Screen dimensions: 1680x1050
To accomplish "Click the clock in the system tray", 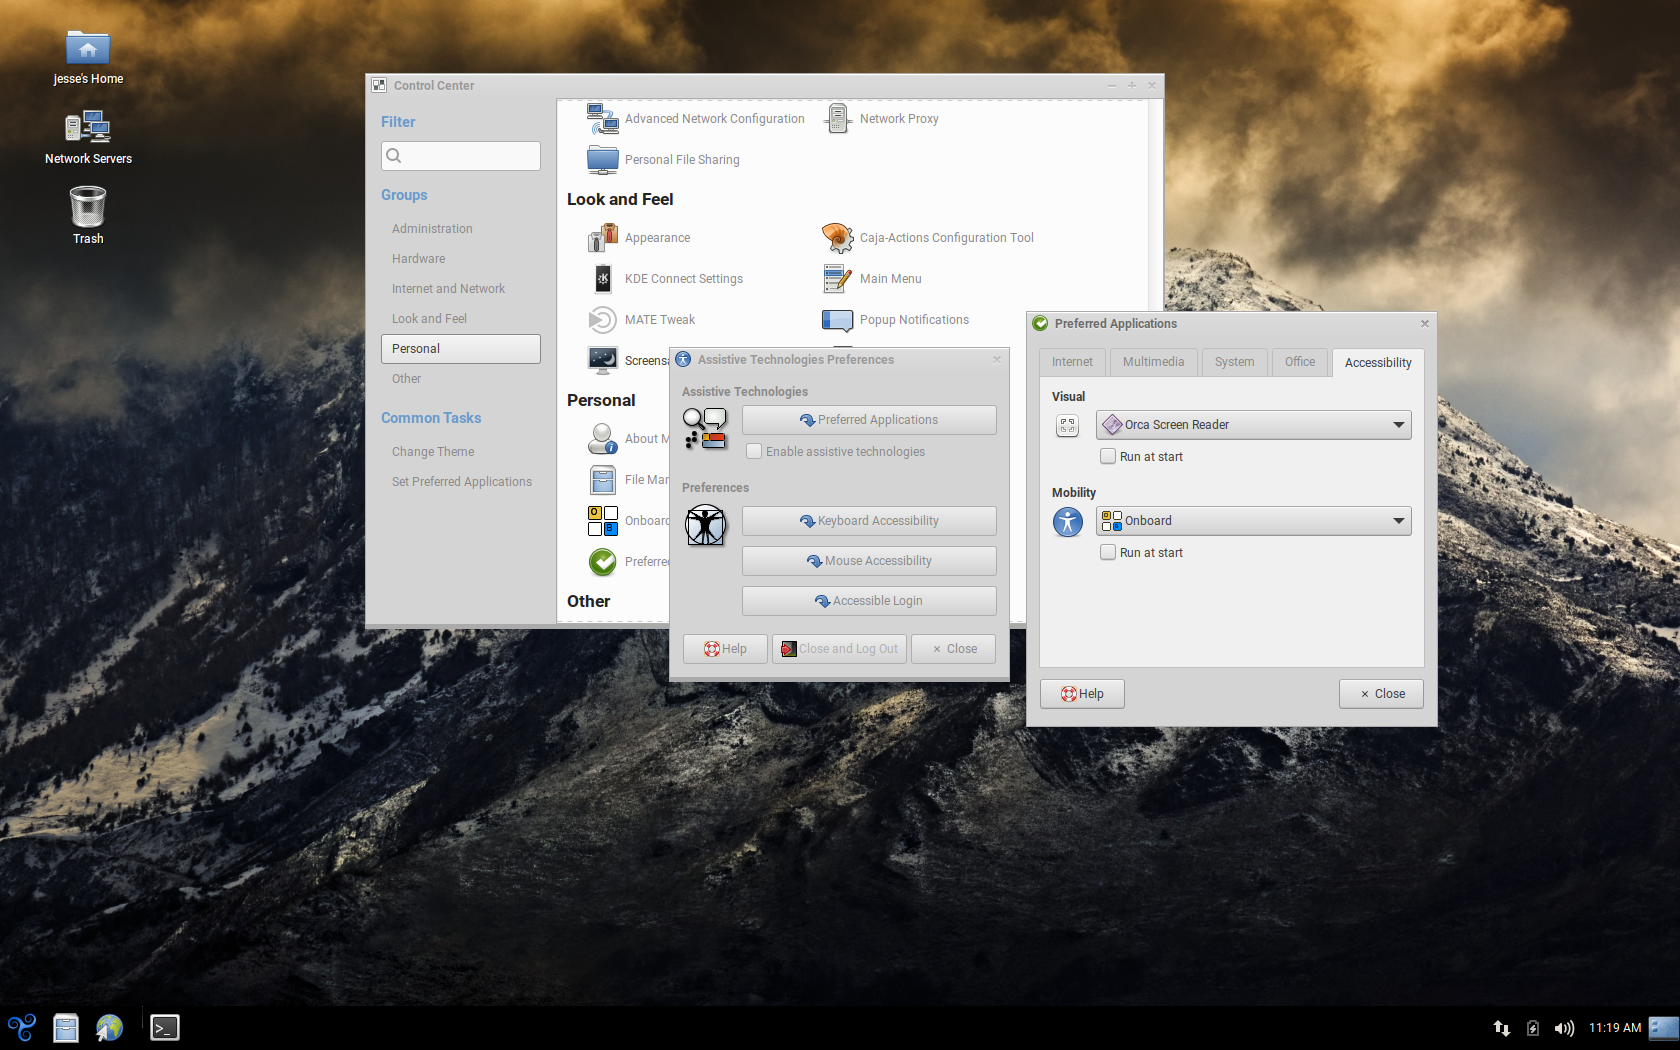I will click(x=1615, y=1028).
